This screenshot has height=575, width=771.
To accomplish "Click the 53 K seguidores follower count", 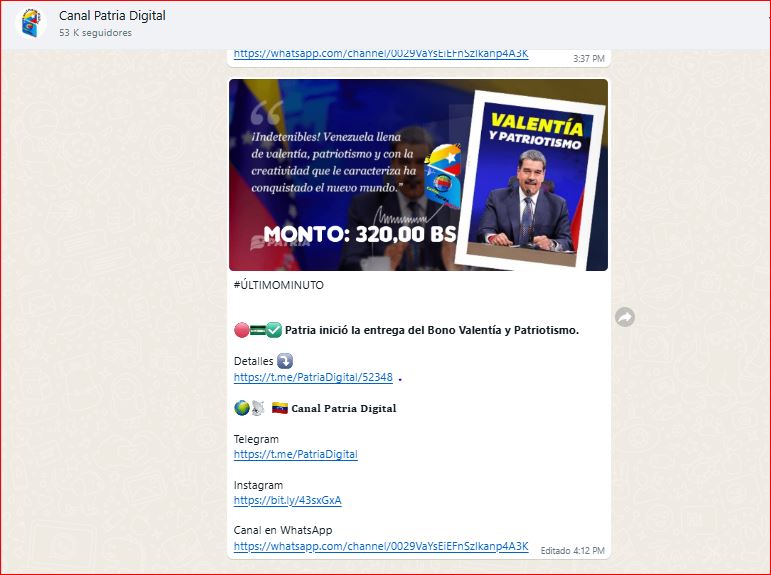I will click(95, 33).
